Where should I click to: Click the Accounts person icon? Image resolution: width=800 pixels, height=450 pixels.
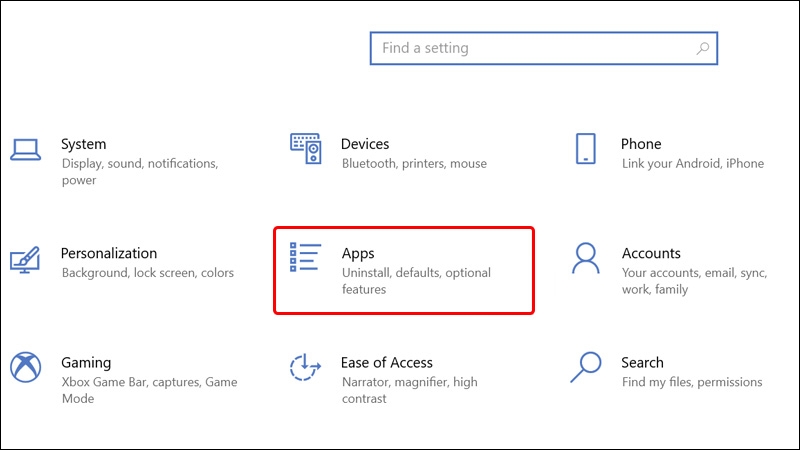[586, 258]
